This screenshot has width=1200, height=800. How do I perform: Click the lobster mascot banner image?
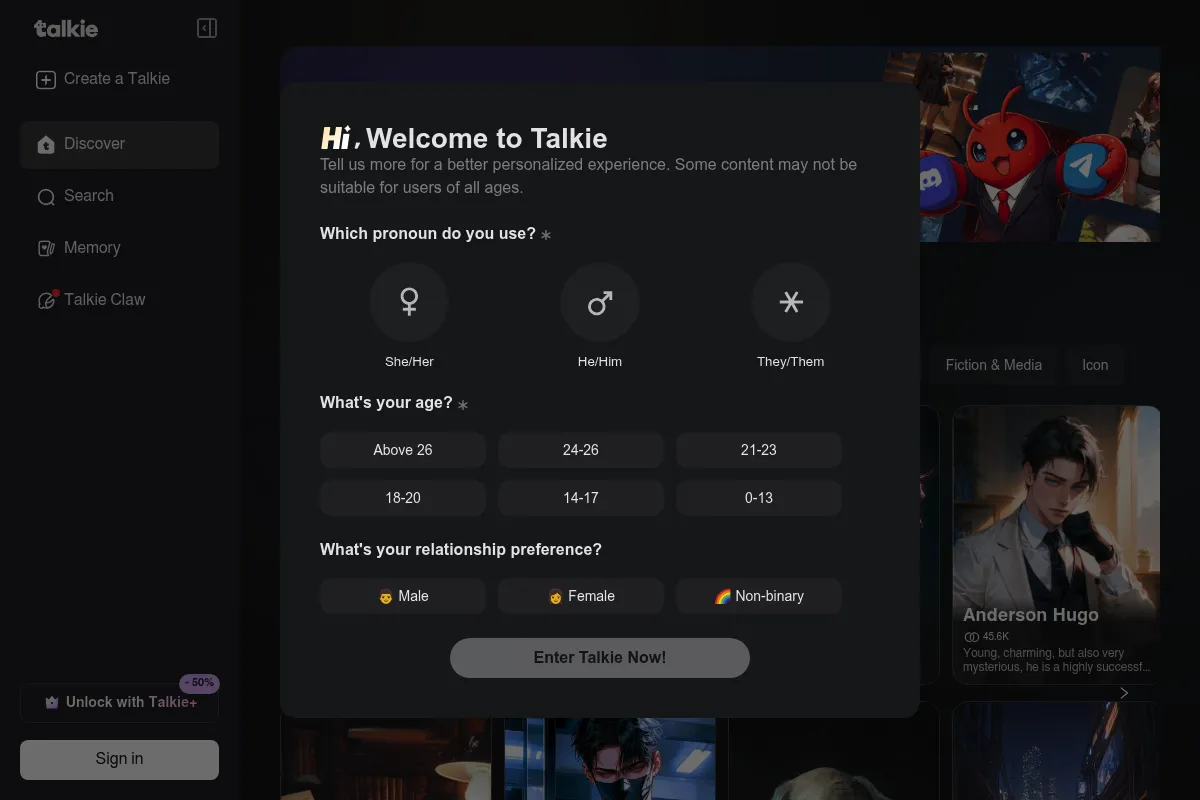click(1022, 145)
